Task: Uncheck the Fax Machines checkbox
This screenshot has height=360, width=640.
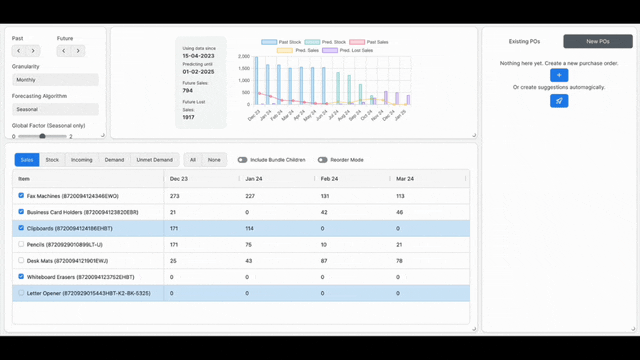Action: pos(21,196)
